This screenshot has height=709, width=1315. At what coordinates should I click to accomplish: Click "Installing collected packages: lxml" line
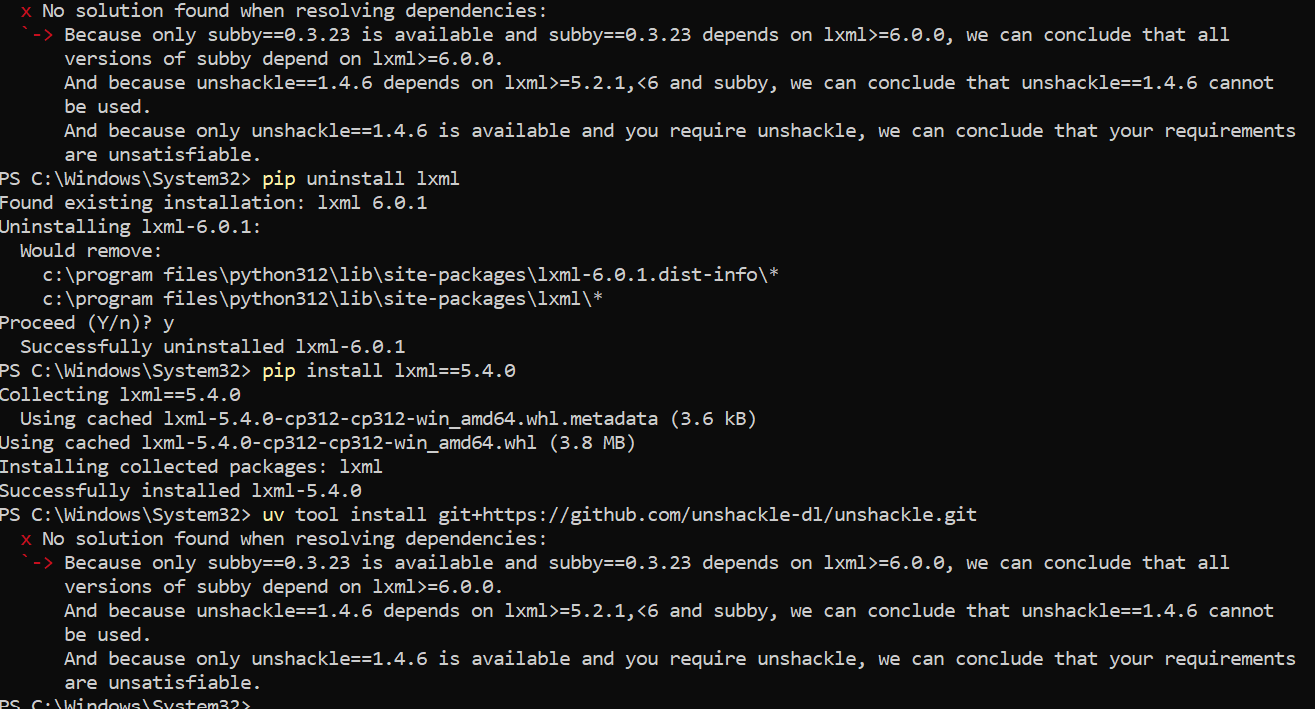[190, 467]
